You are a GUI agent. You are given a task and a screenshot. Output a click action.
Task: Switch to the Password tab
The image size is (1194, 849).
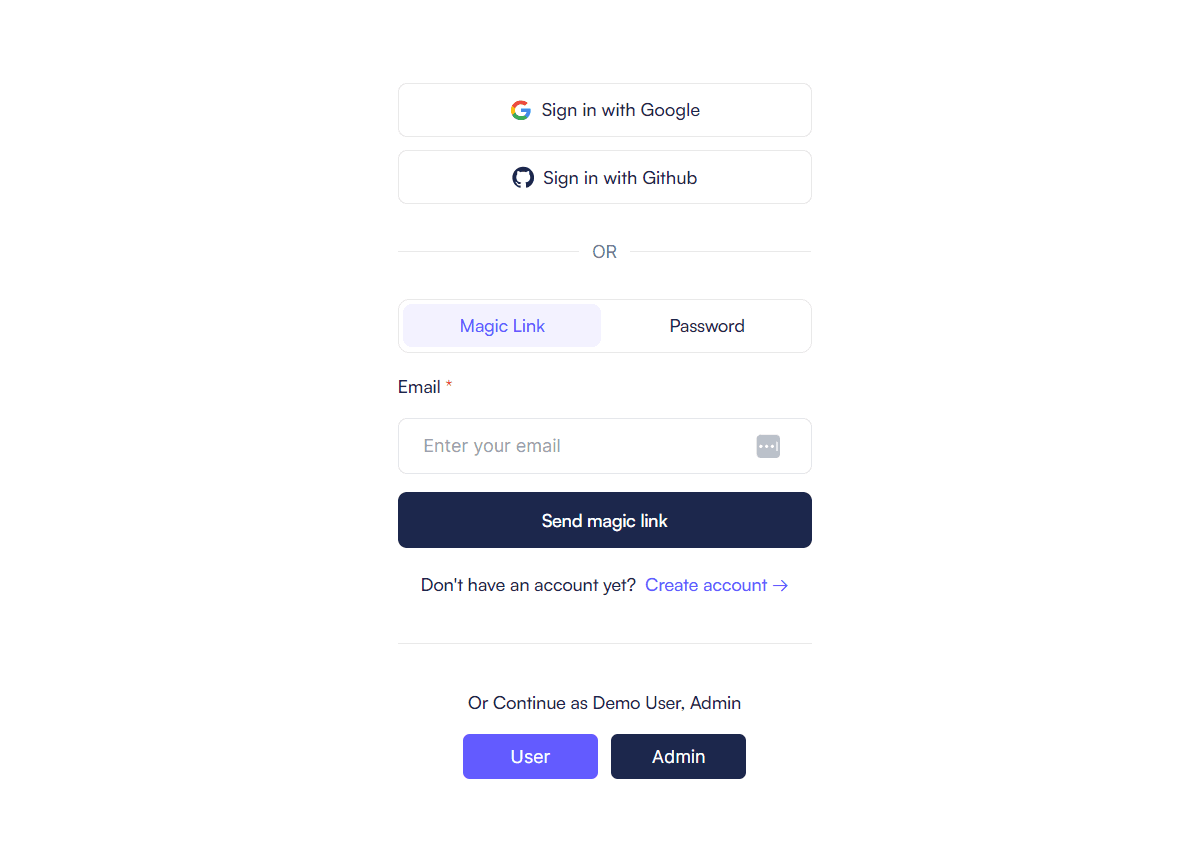coord(706,326)
